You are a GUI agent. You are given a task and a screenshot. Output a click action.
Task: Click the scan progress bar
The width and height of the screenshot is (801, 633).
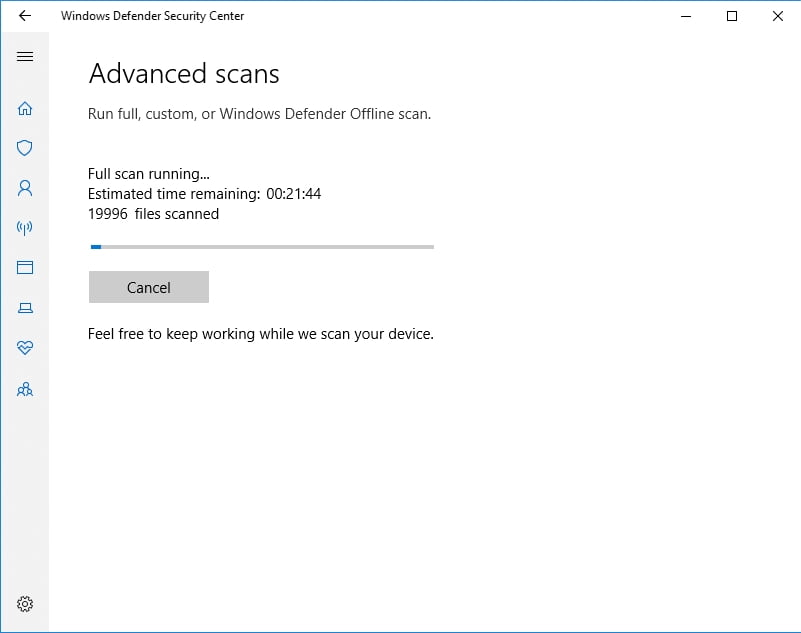click(261, 246)
